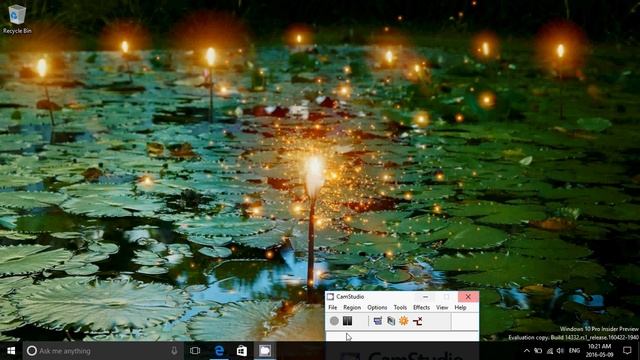640x360 pixels.
Task: Click the Pause button in CamStudio toolbar
Action: tap(347, 321)
